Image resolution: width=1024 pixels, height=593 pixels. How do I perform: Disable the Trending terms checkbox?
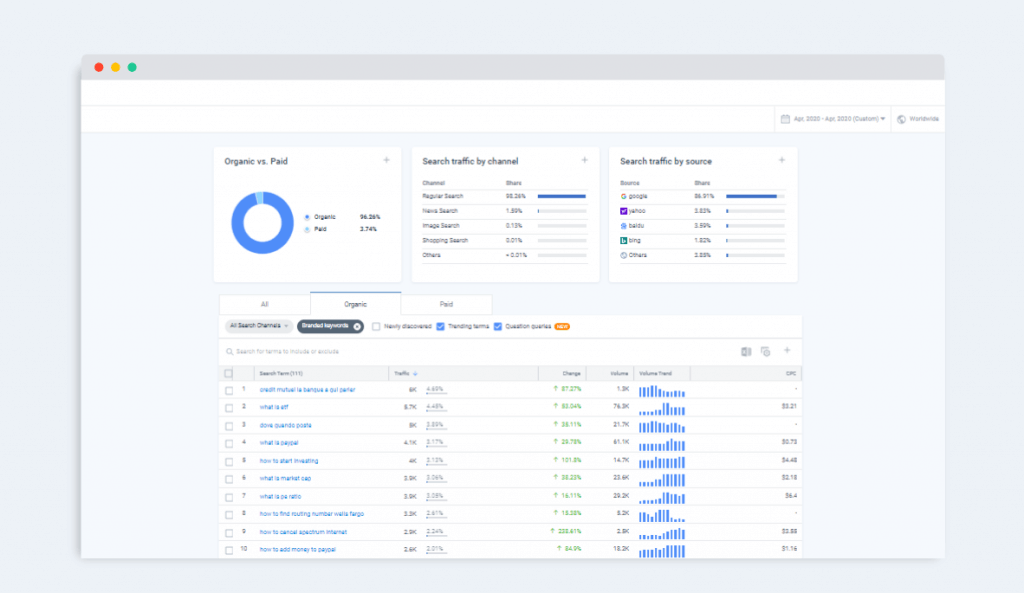coord(440,327)
